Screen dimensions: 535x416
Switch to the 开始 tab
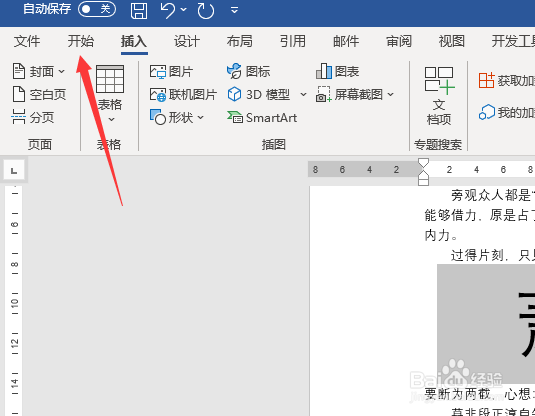click(x=81, y=41)
